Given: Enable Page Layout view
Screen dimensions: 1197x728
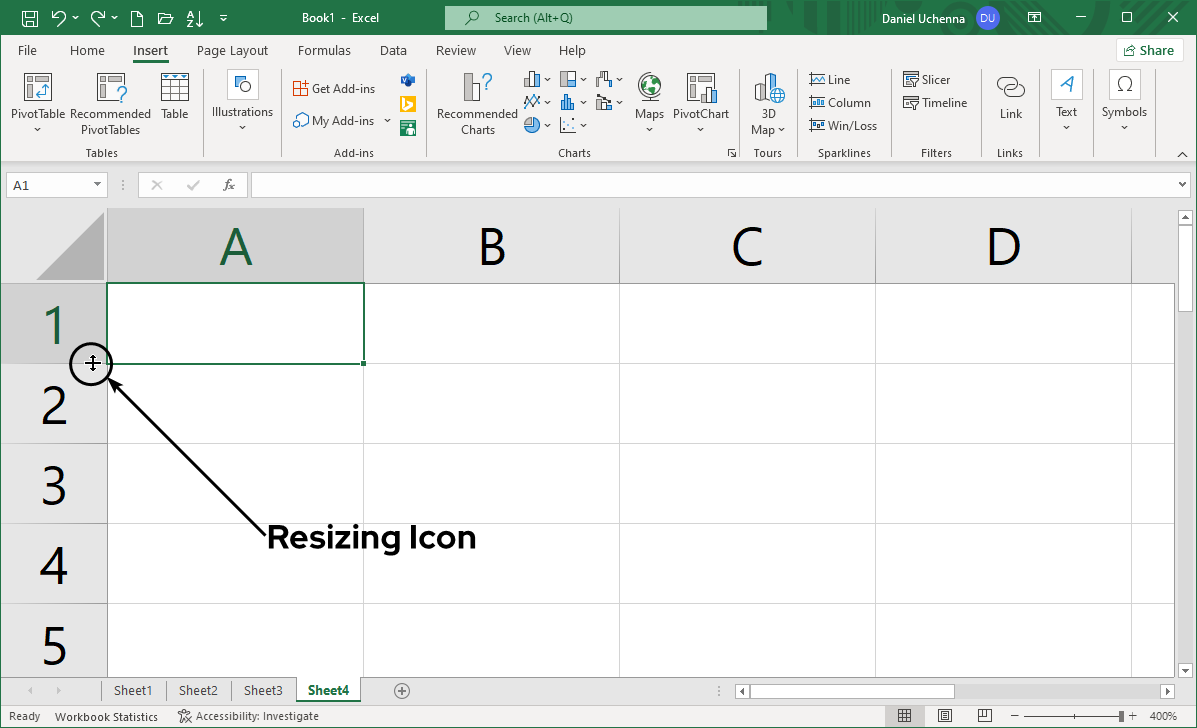Looking at the screenshot, I should [x=945, y=715].
